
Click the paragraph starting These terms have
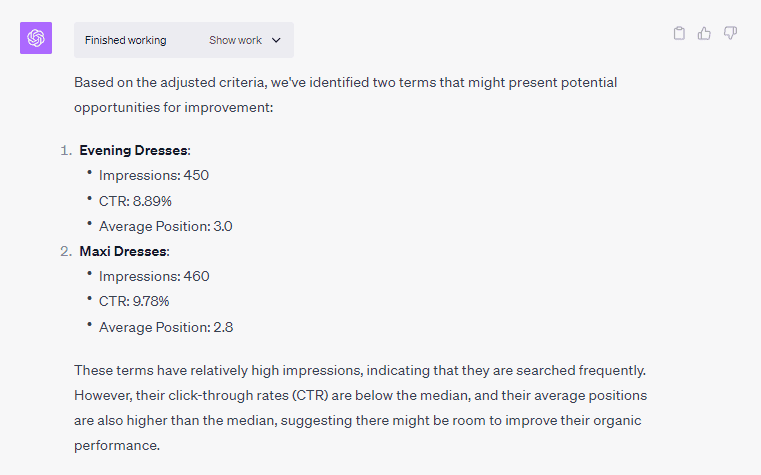(361, 408)
